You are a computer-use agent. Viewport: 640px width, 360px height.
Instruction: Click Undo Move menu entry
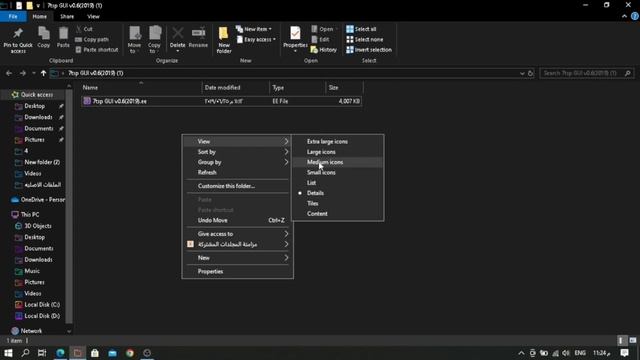pos(238,220)
